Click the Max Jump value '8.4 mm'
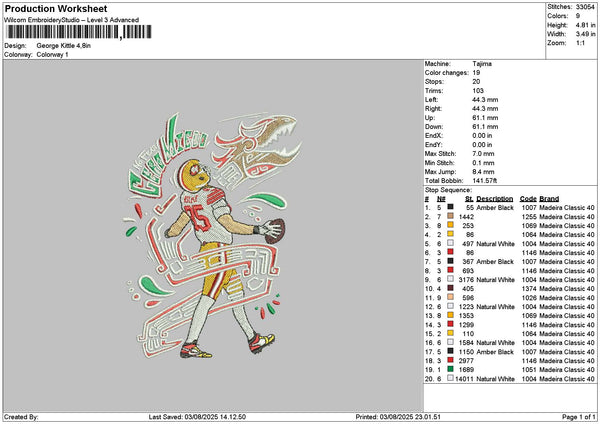This screenshot has height=424, width=600. click(484, 172)
